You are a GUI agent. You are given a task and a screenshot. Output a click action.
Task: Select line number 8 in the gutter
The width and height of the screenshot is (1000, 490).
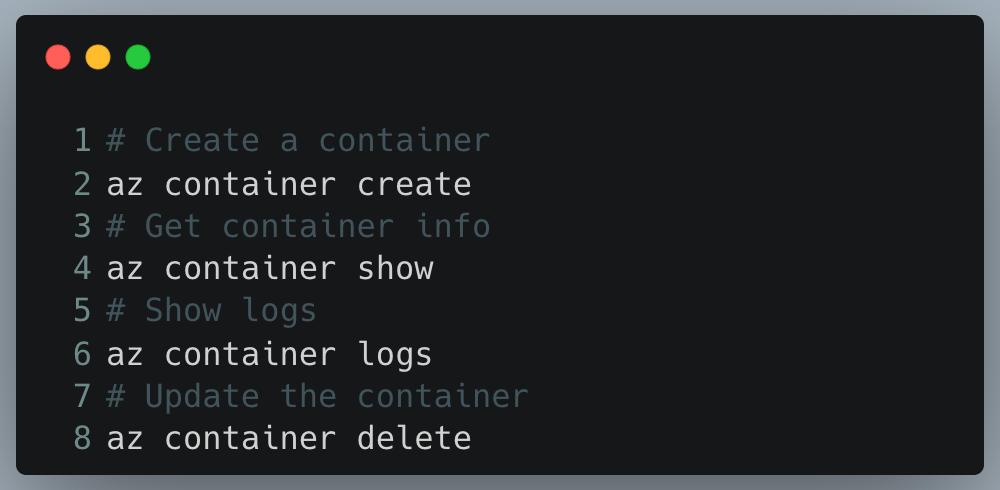click(82, 439)
